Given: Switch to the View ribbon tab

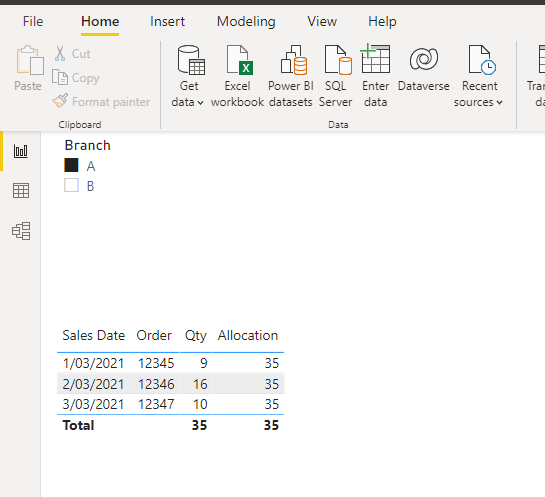Looking at the screenshot, I should point(322,22).
